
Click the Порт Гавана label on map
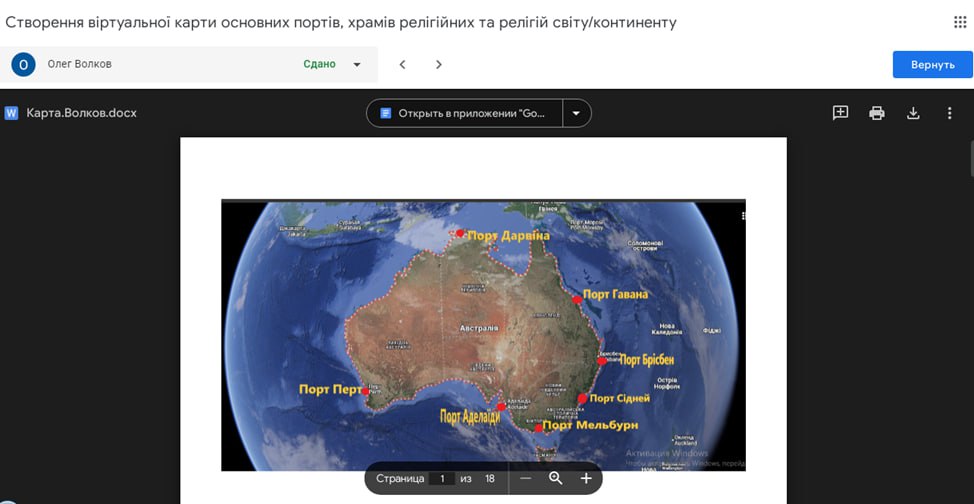[616, 294]
